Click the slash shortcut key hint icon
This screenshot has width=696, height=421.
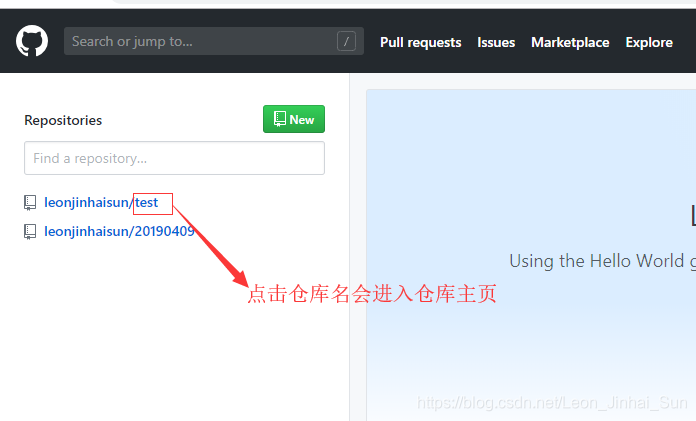[x=346, y=41]
